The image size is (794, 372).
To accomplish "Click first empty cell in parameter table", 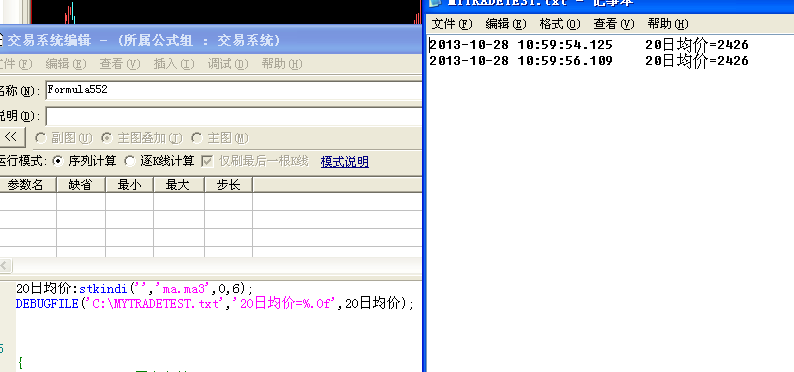I will [28, 201].
